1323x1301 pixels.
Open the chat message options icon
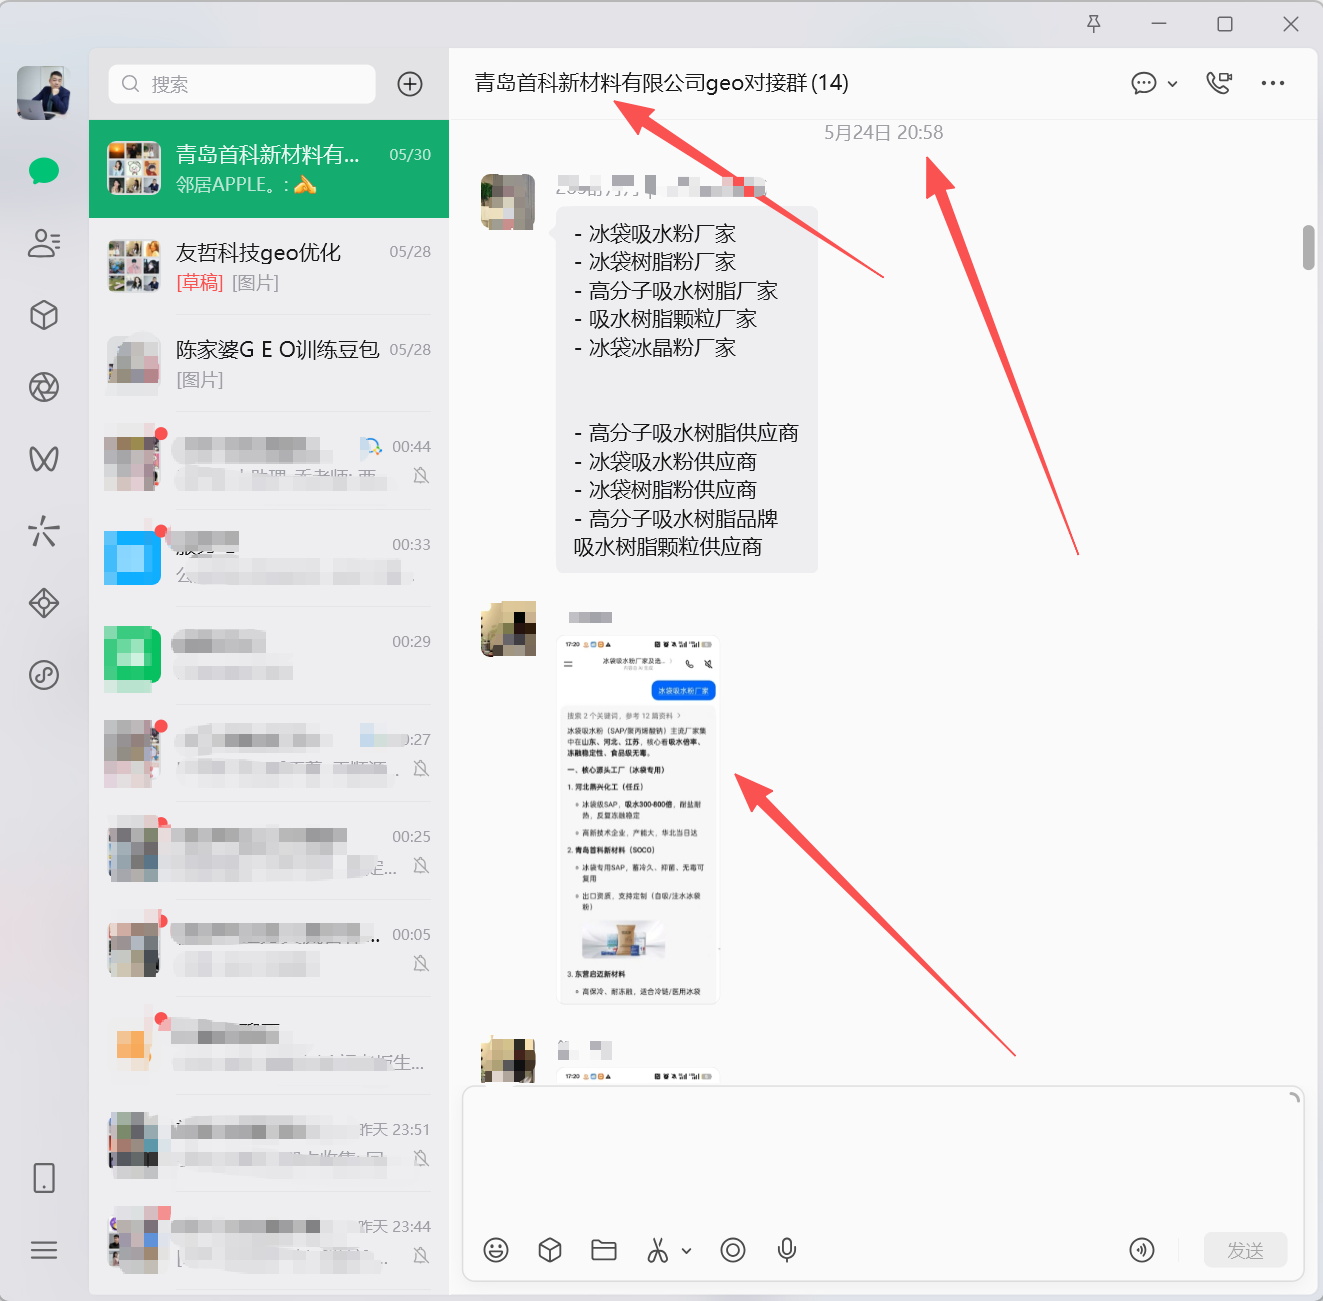[1144, 83]
